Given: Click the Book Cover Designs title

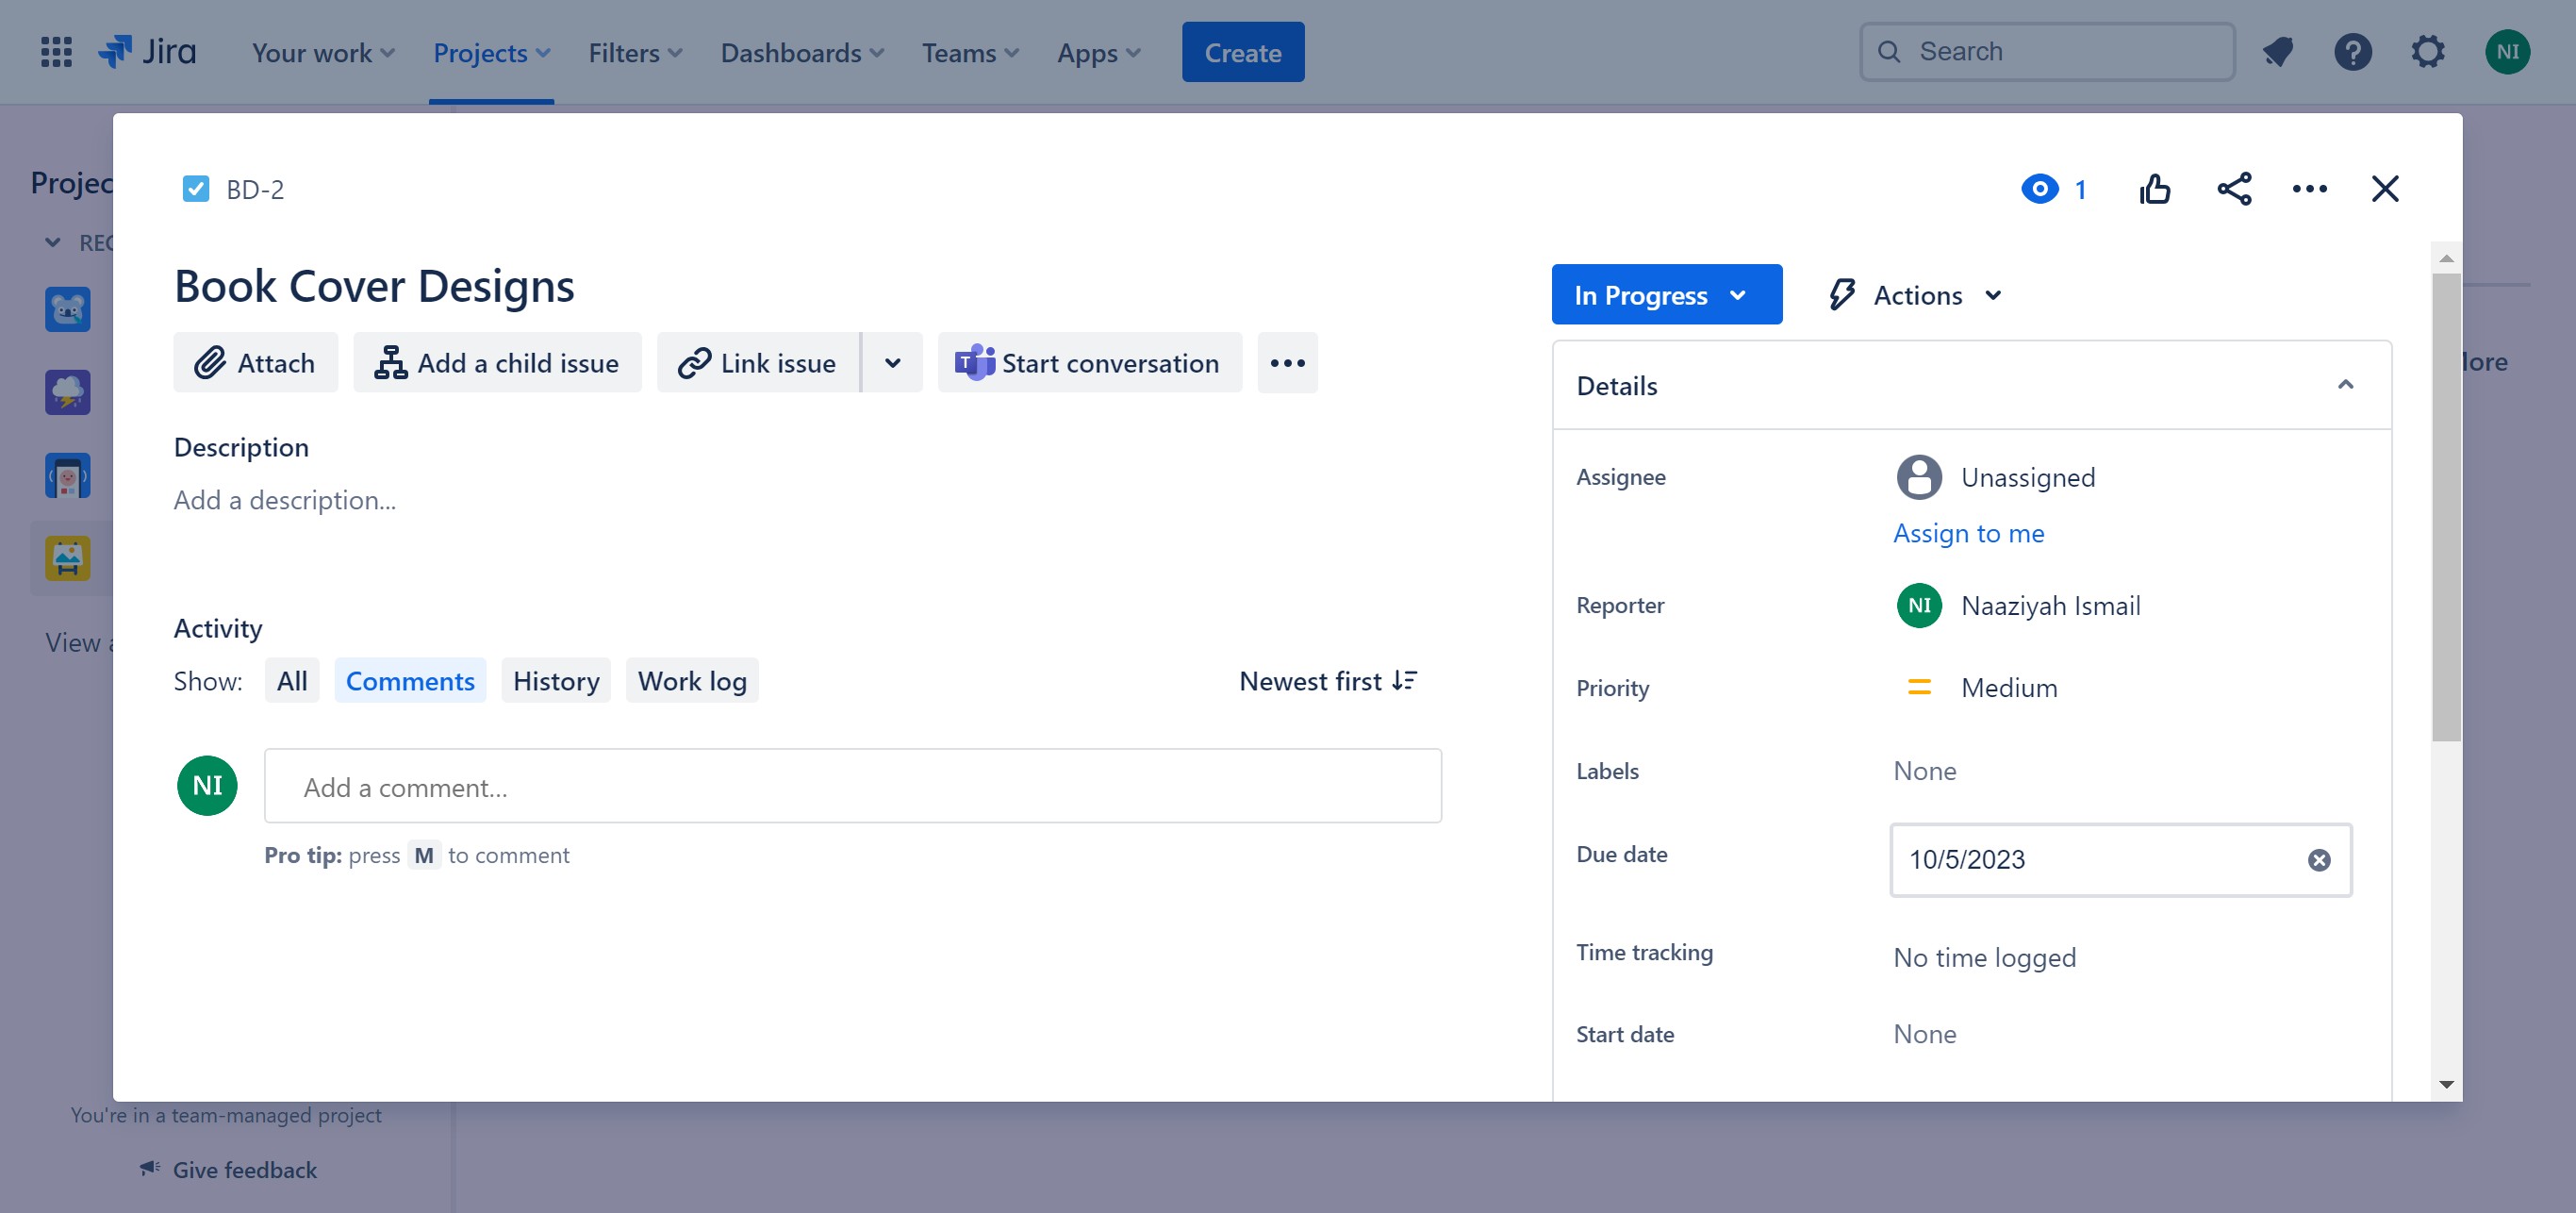Looking at the screenshot, I should [374, 287].
